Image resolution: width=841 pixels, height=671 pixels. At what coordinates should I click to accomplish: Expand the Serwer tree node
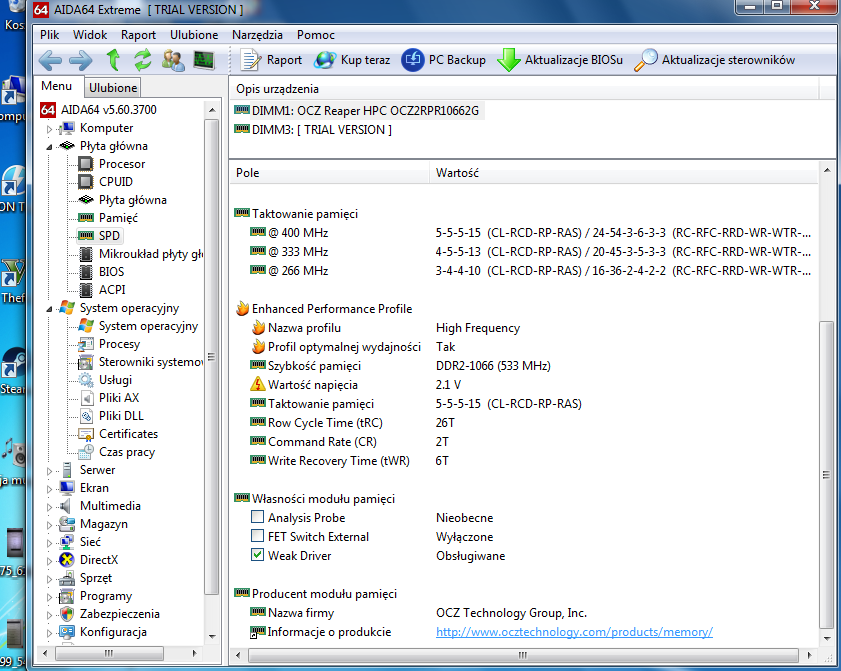pyautogui.click(x=49, y=471)
